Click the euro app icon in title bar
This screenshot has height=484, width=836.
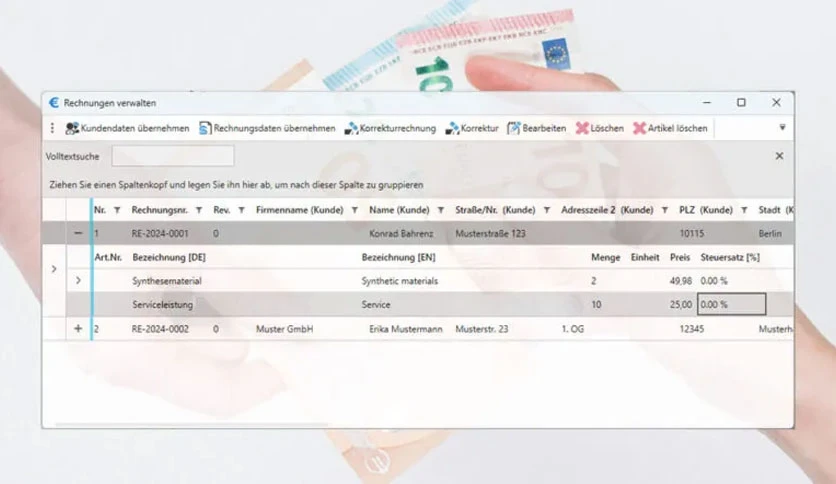(x=54, y=102)
